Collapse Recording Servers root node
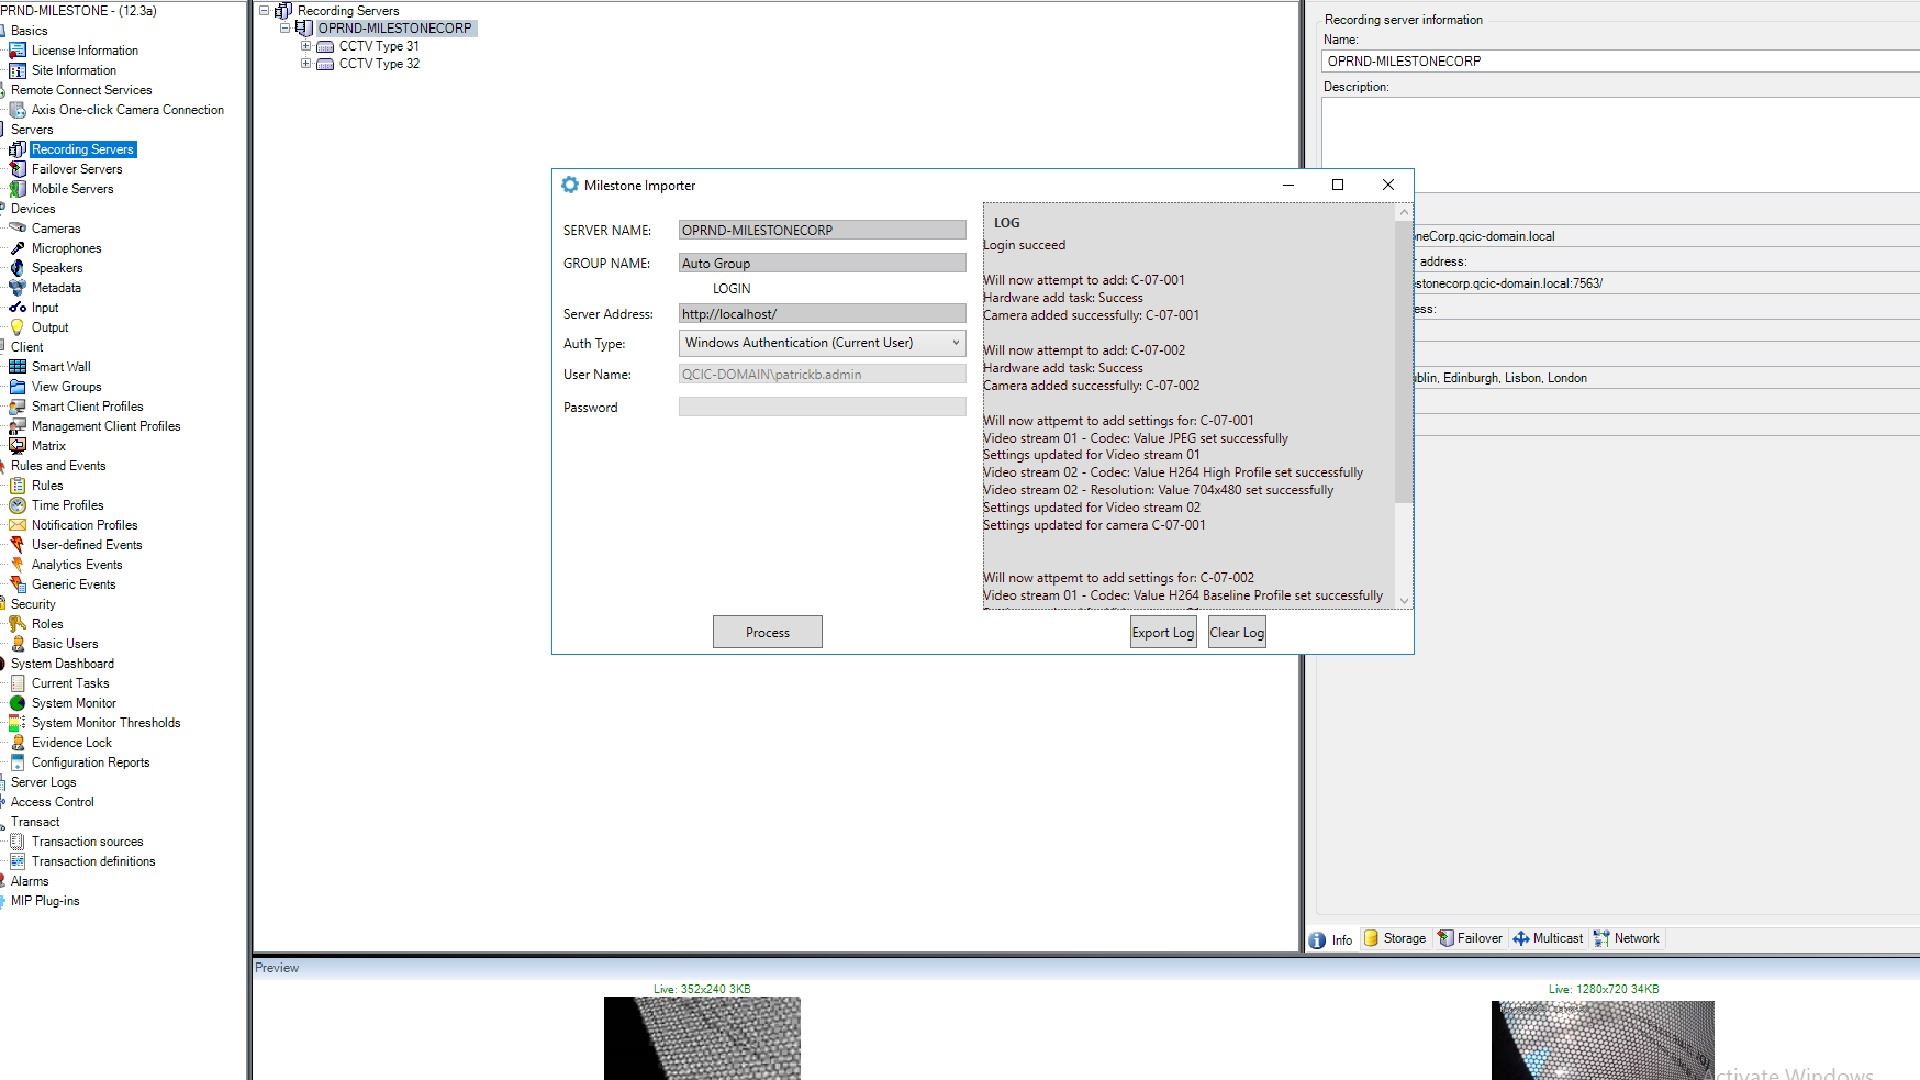 264,10
